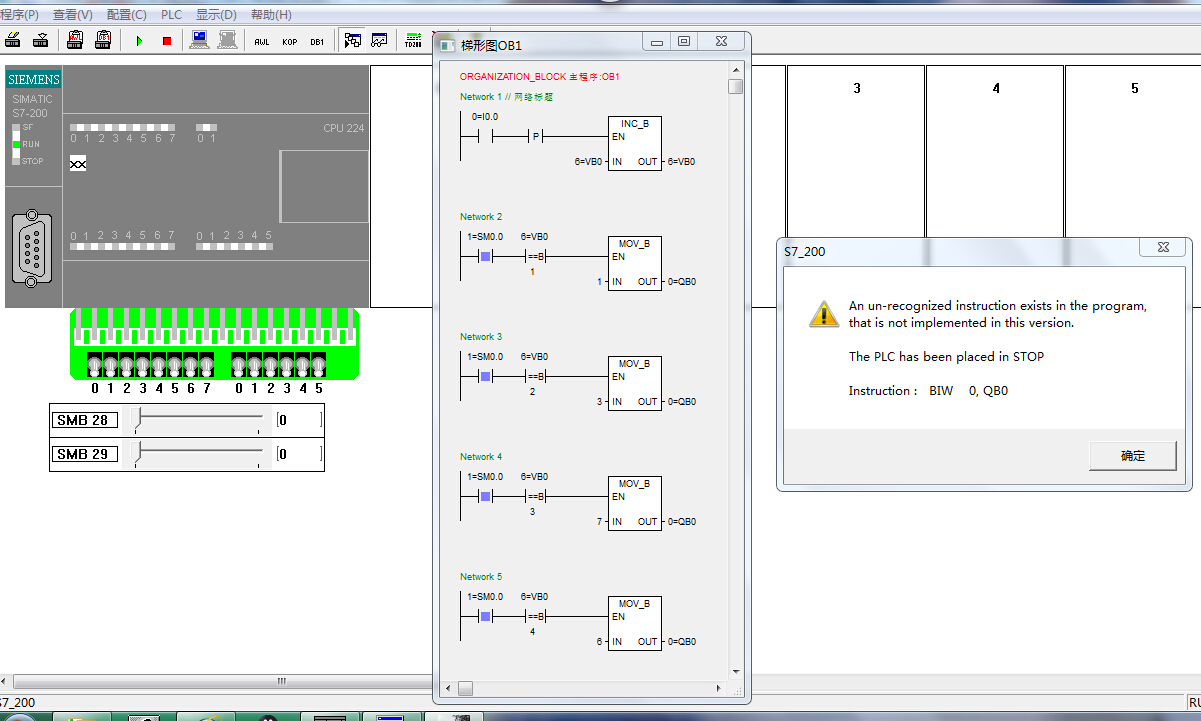Click the ladder window scroll-down arrow
The image size is (1201, 721).
(x=736, y=671)
